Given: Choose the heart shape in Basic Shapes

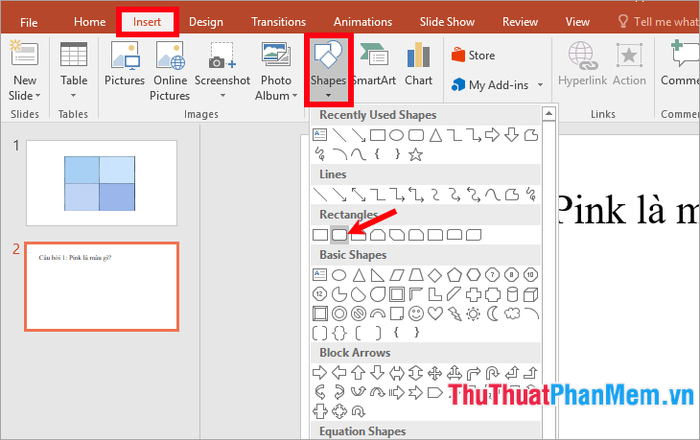Looking at the screenshot, I should point(435,313).
